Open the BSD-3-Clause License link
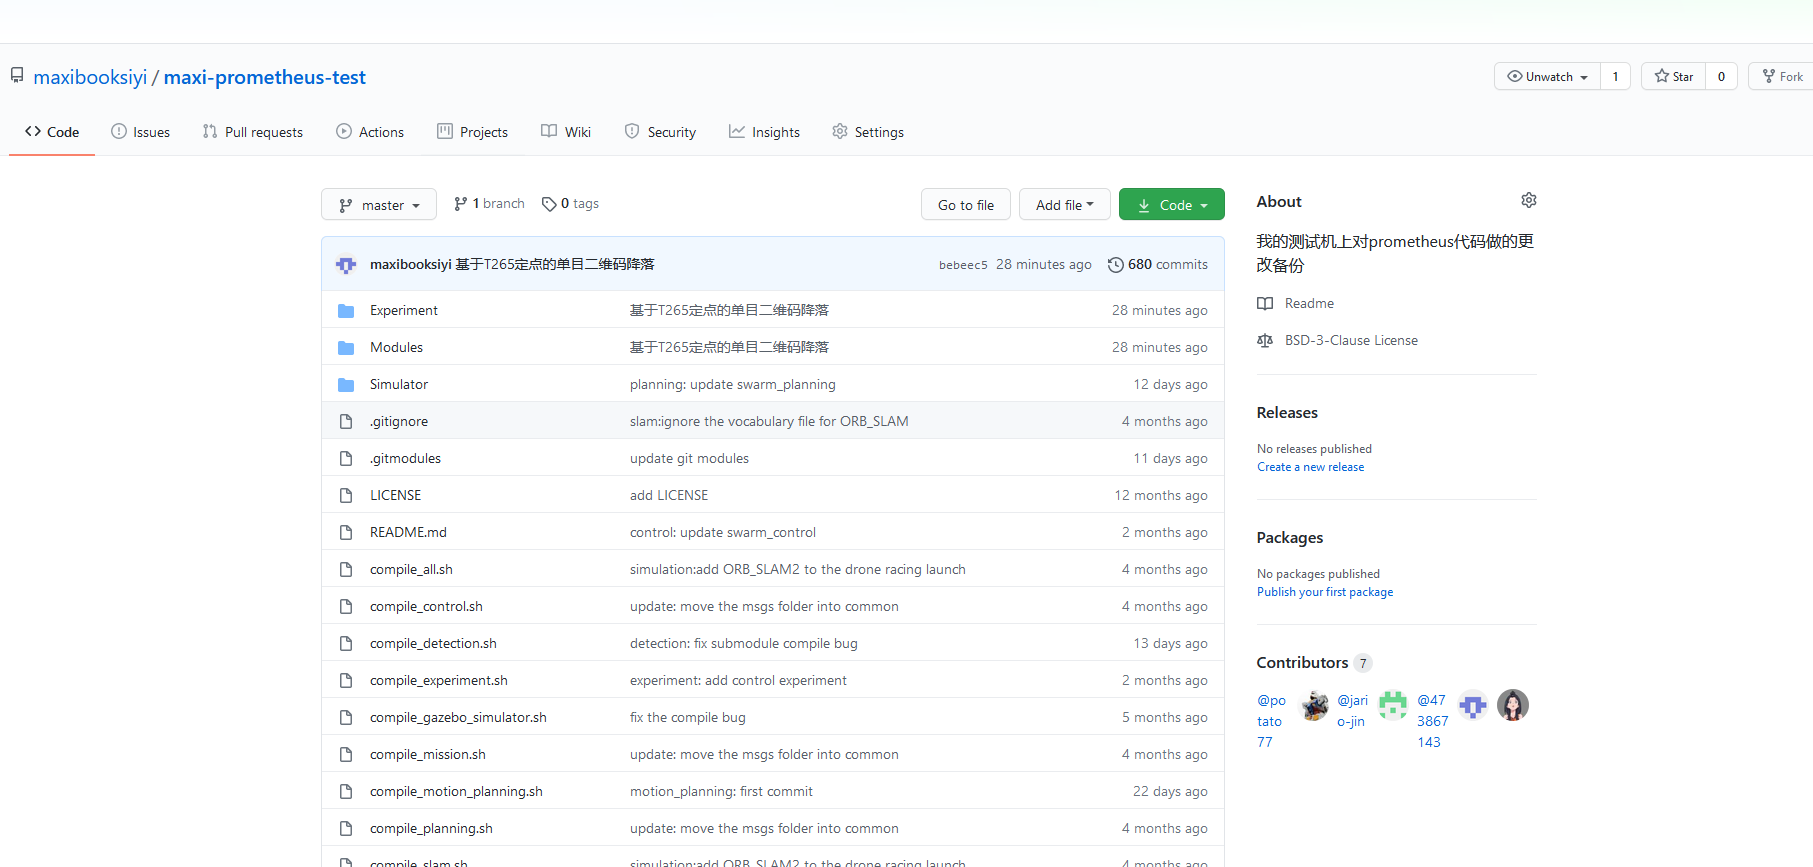1813x867 pixels. (x=1351, y=341)
